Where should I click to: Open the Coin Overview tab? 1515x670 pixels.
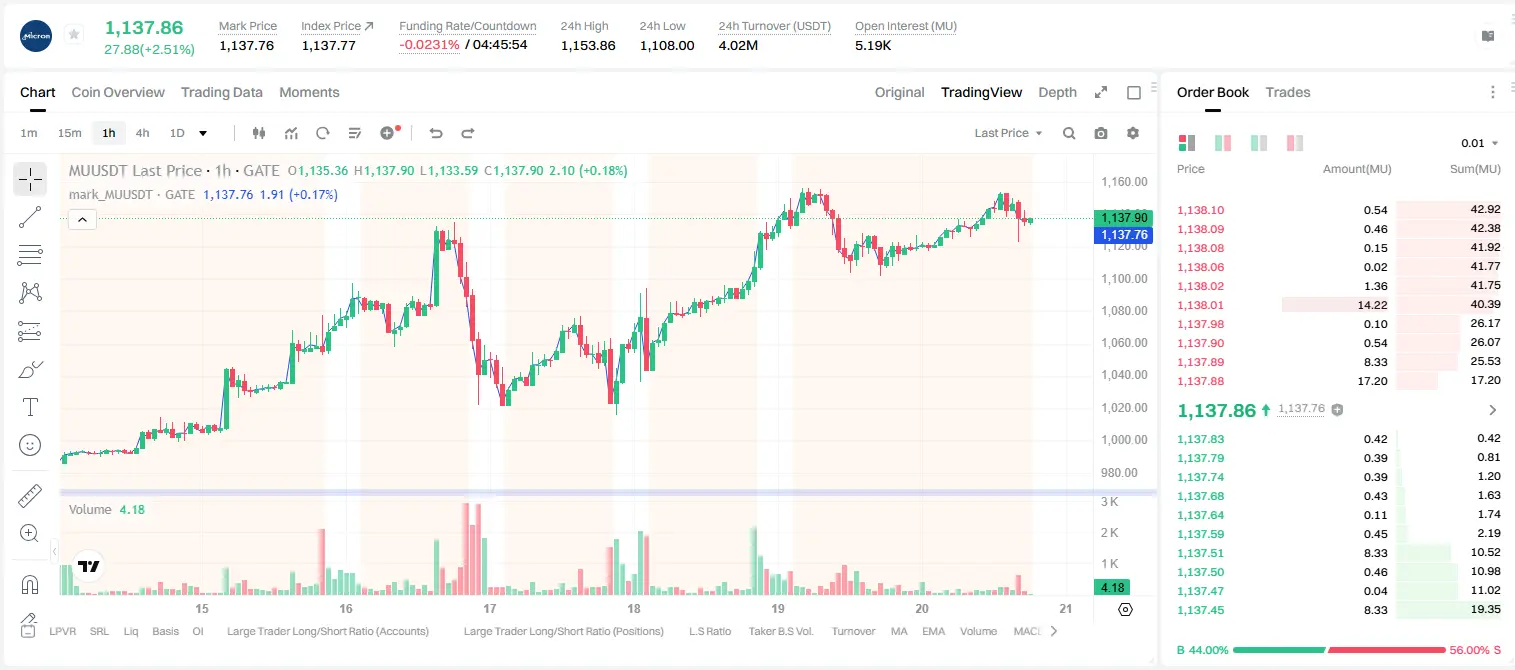click(118, 92)
